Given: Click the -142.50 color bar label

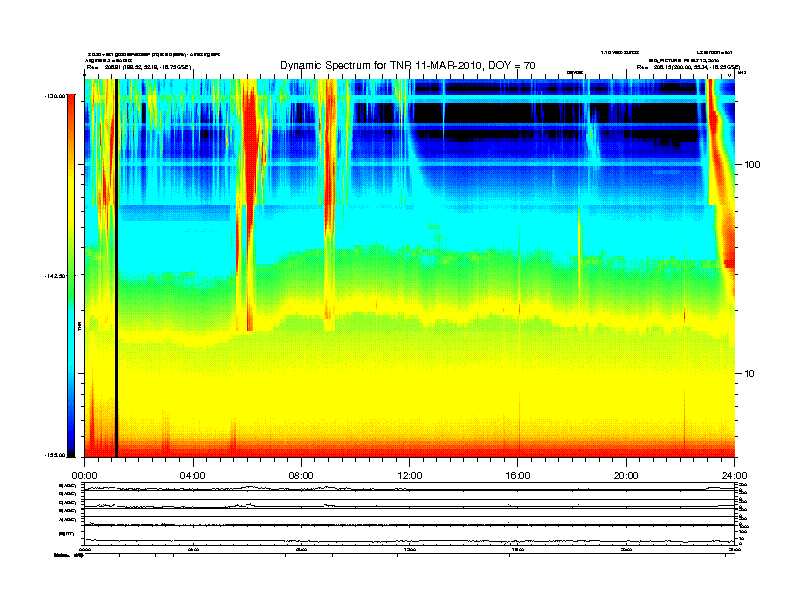Looking at the screenshot, I should [56, 276].
